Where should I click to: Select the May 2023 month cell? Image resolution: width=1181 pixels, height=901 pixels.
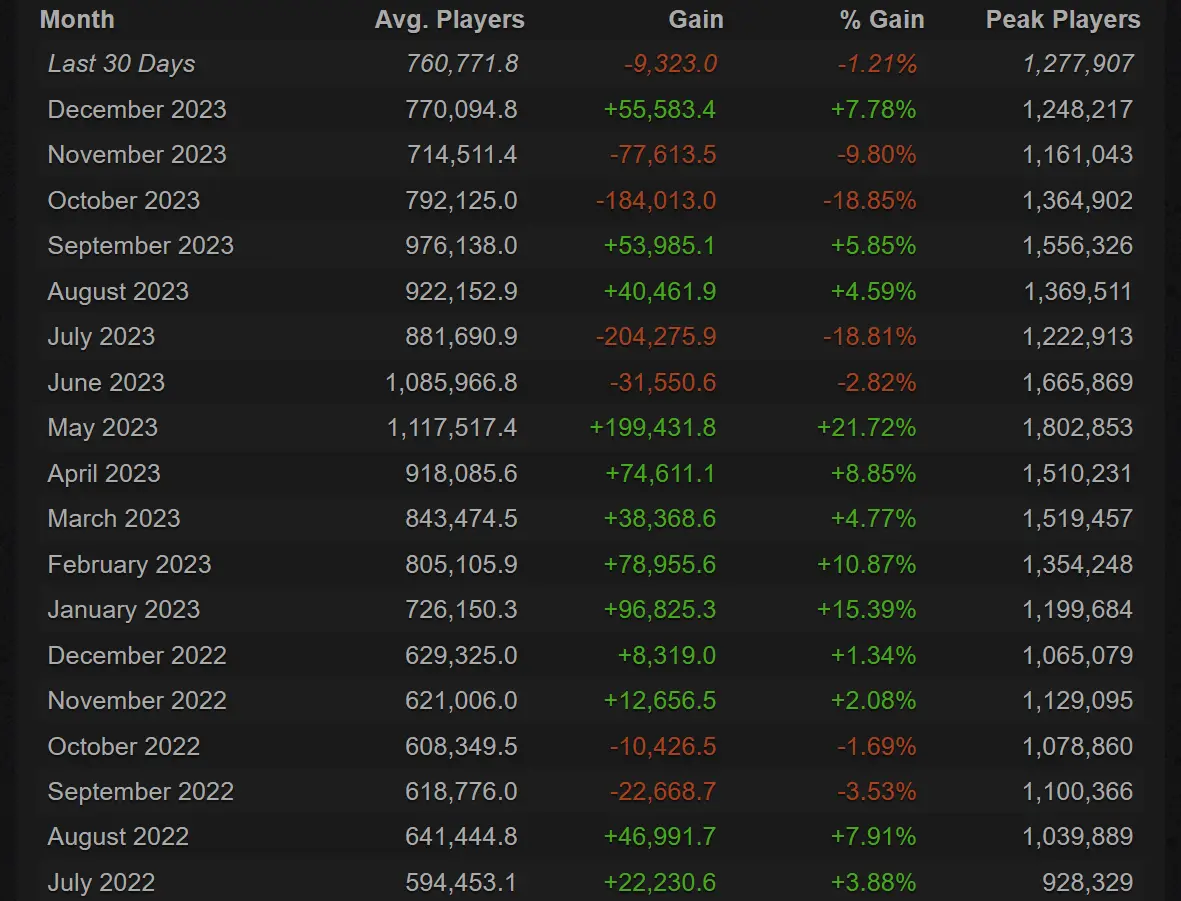102,428
